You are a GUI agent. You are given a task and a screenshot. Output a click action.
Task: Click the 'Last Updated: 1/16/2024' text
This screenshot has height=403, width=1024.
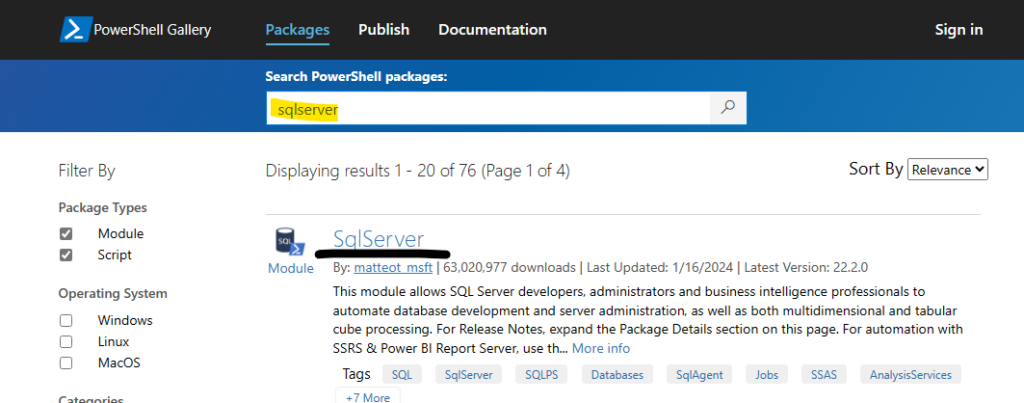[x=662, y=268]
